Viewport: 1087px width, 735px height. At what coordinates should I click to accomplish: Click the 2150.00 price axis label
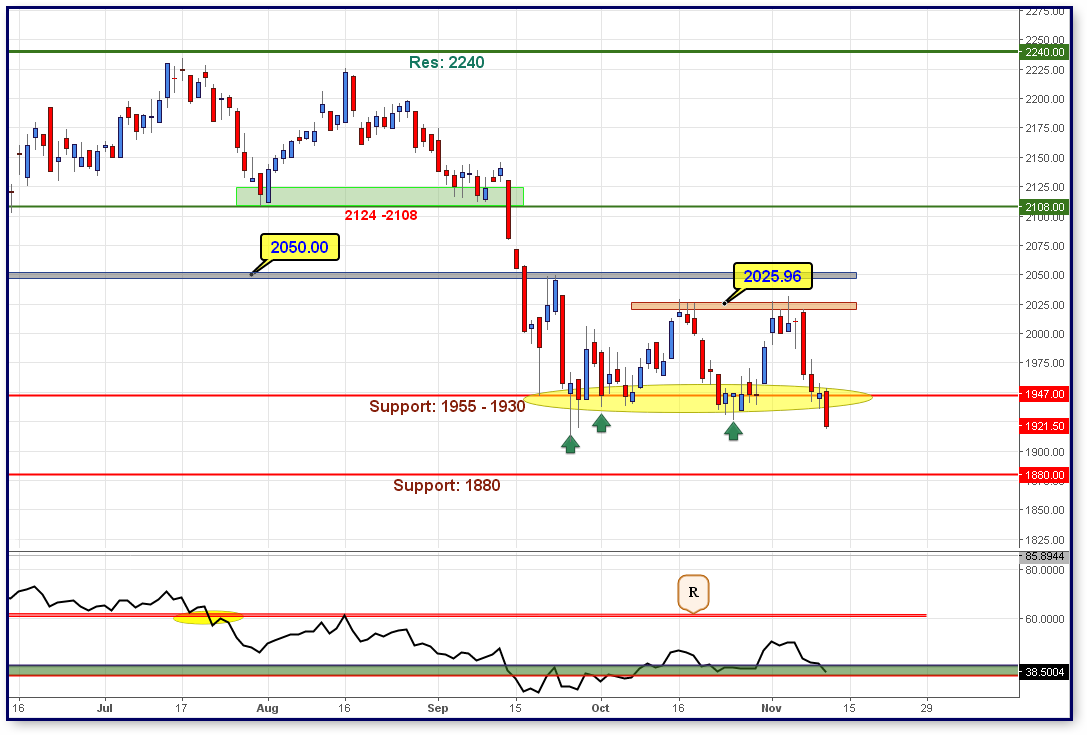coord(1045,158)
